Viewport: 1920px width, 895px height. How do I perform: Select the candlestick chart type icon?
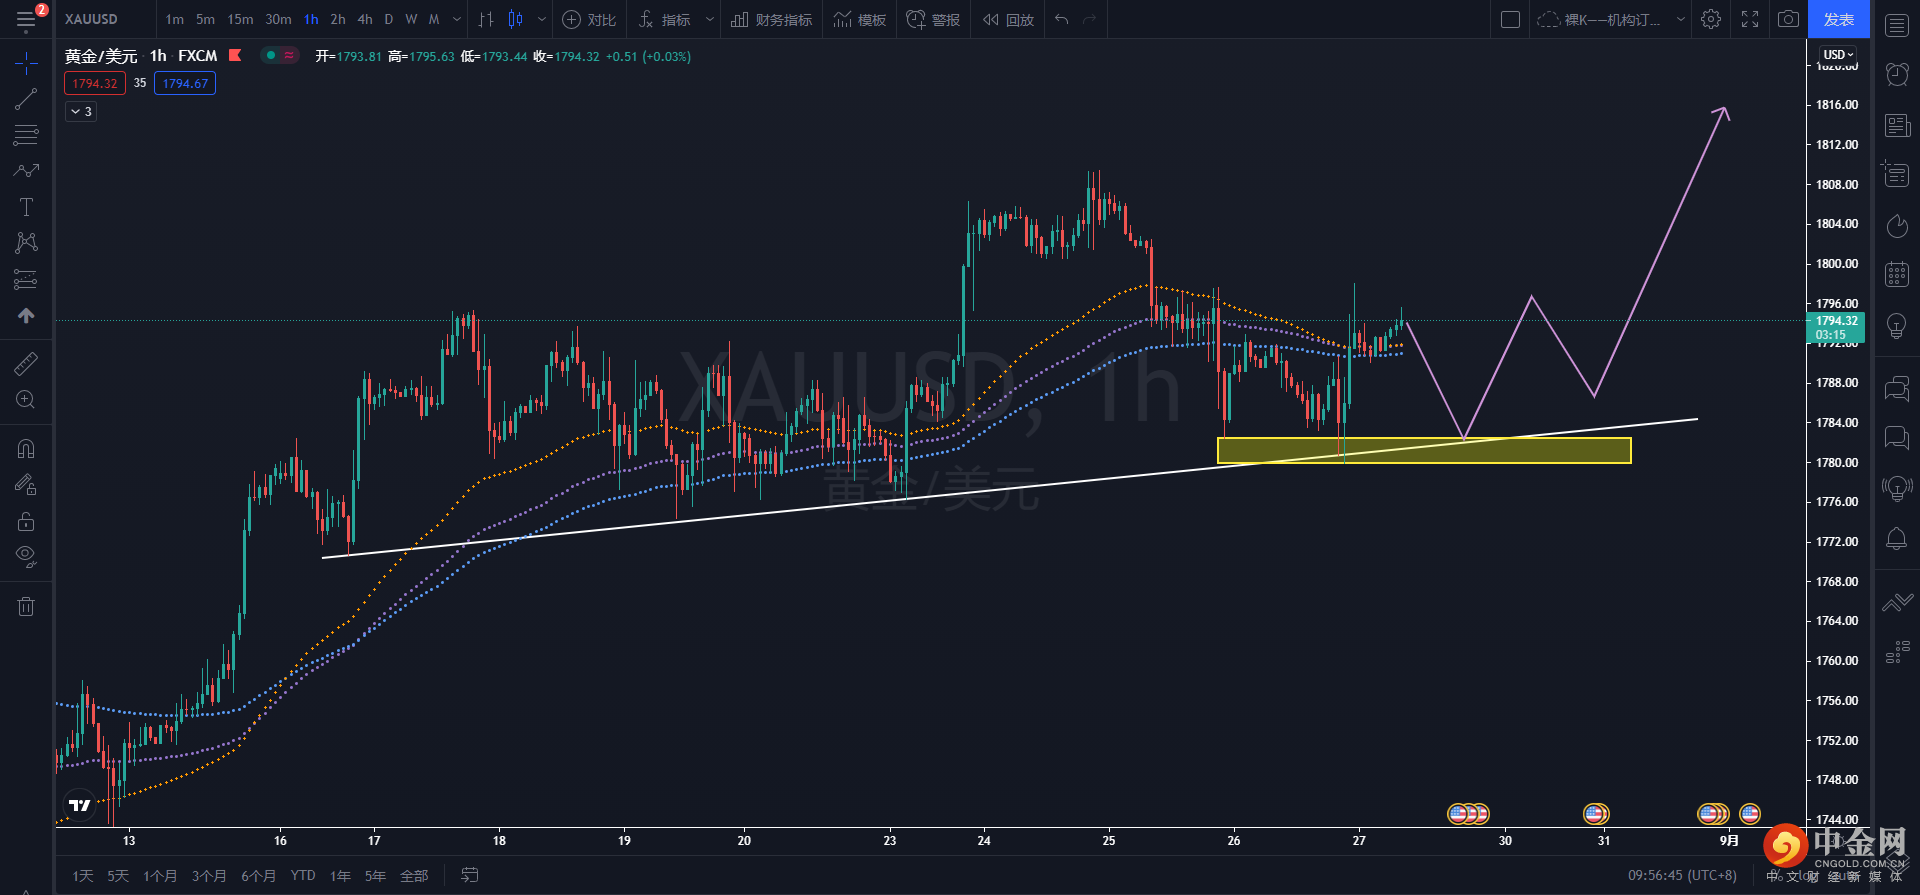(x=516, y=20)
